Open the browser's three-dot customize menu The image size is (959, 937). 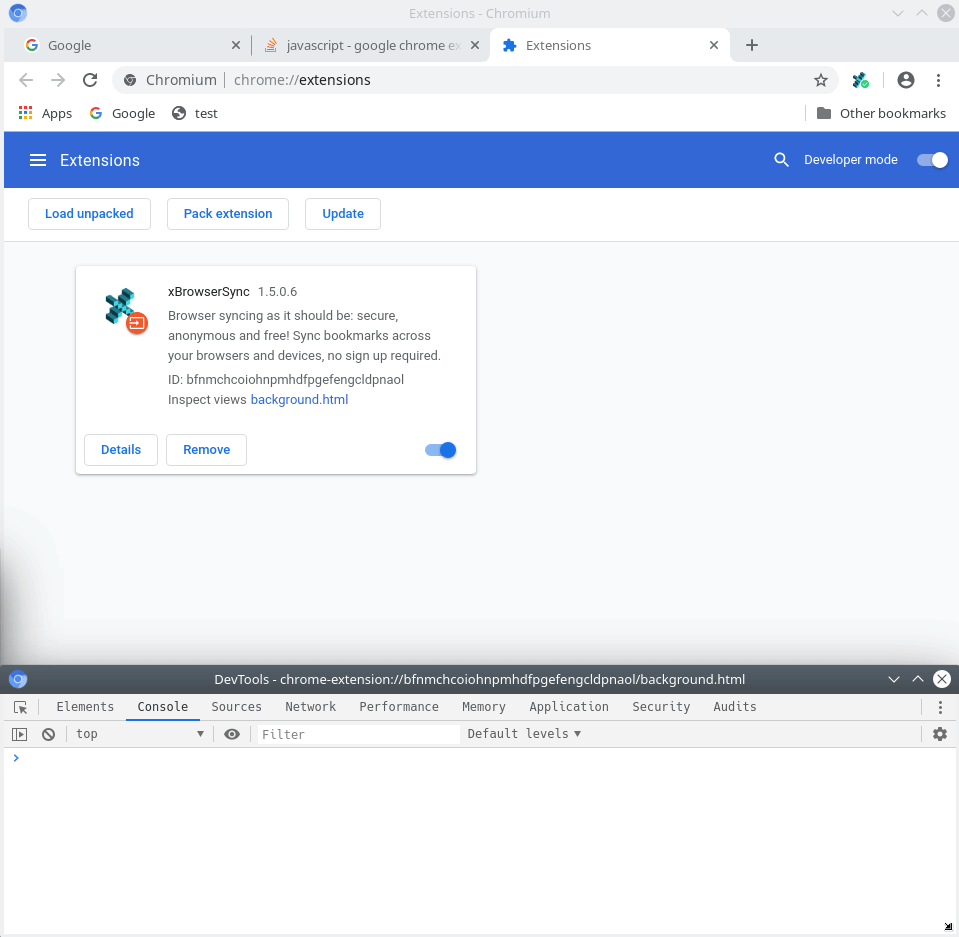point(938,80)
